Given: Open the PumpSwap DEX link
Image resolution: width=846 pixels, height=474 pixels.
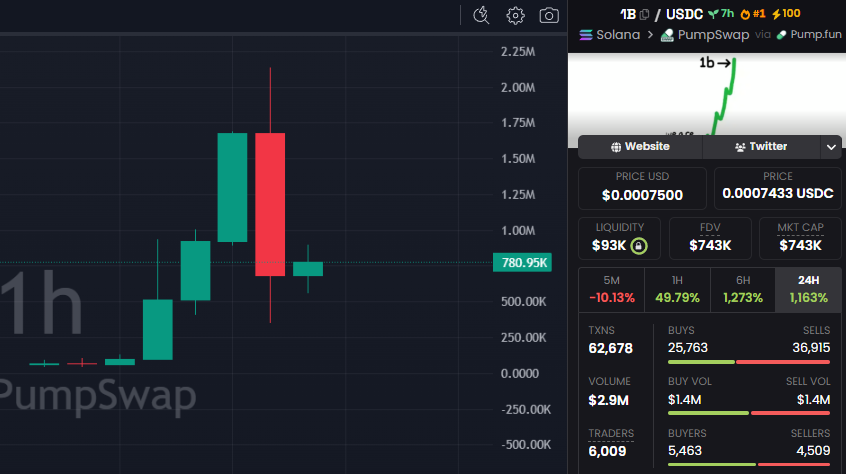Looking at the screenshot, I should point(705,35).
